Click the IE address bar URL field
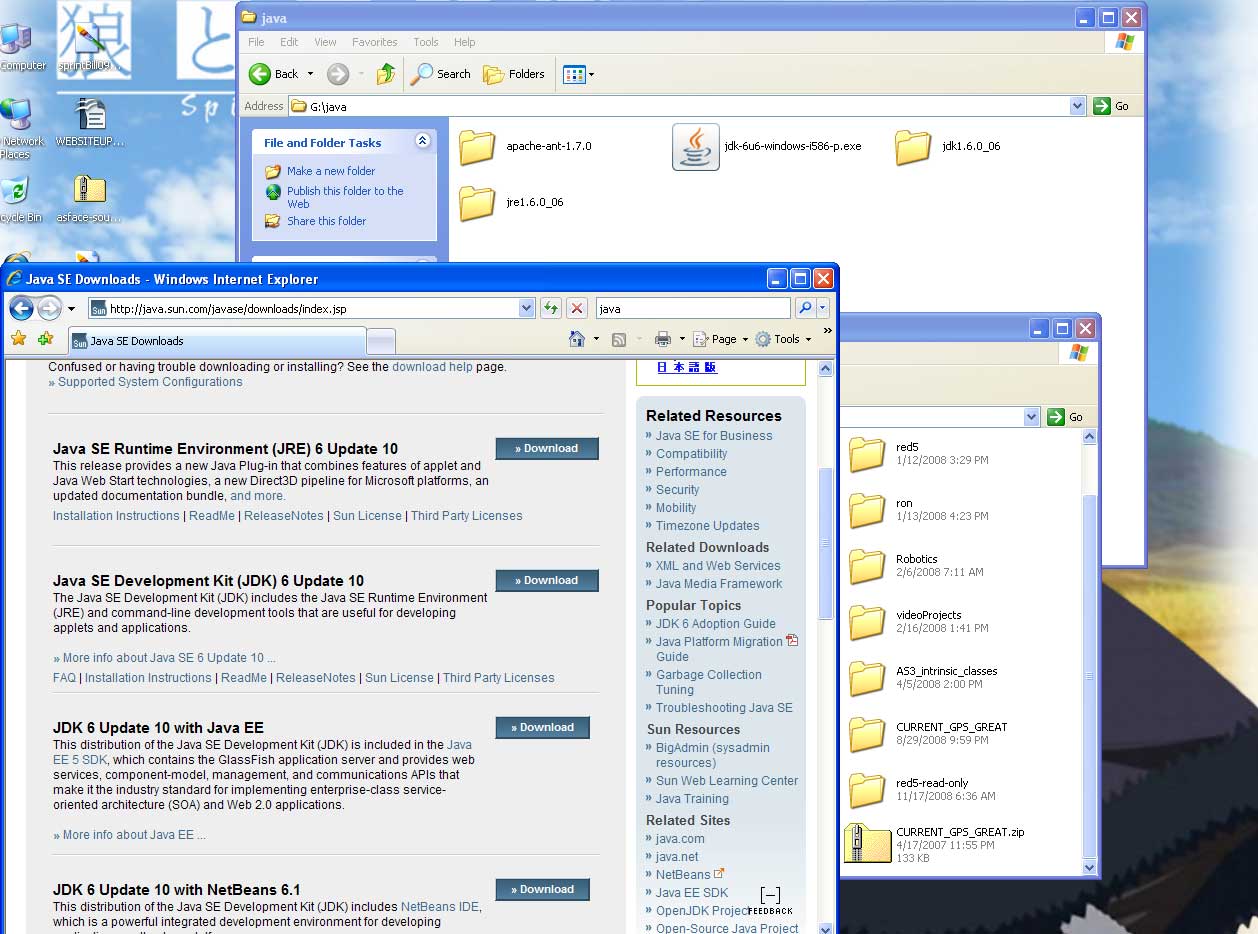Screen dimensions: 1258x934 click(304, 309)
